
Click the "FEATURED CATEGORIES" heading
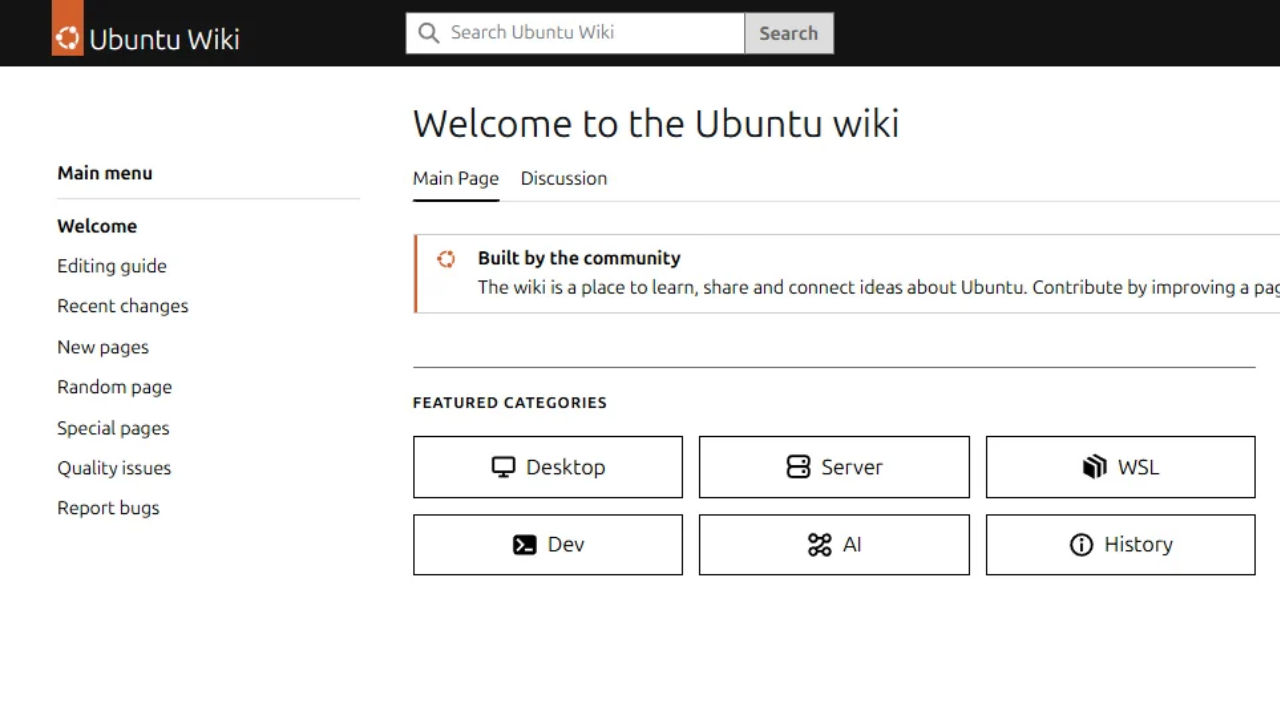[x=510, y=402]
